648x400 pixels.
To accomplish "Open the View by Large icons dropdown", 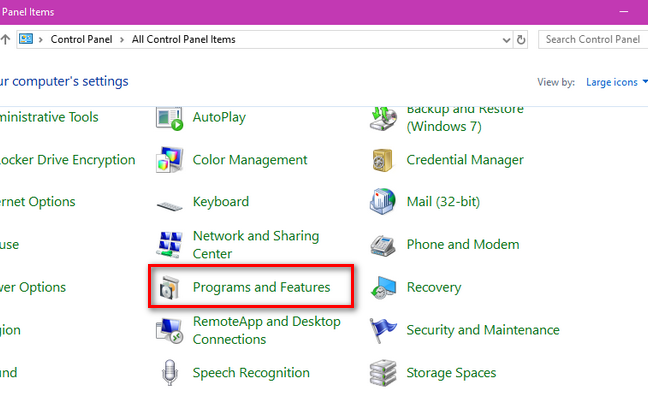I will pos(616,82).
